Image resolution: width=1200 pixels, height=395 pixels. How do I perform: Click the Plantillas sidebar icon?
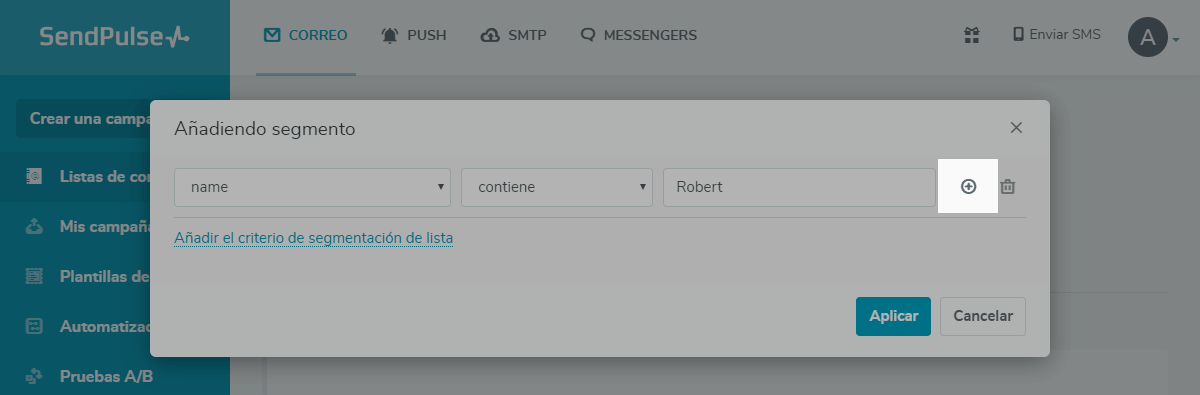(34, 276)
